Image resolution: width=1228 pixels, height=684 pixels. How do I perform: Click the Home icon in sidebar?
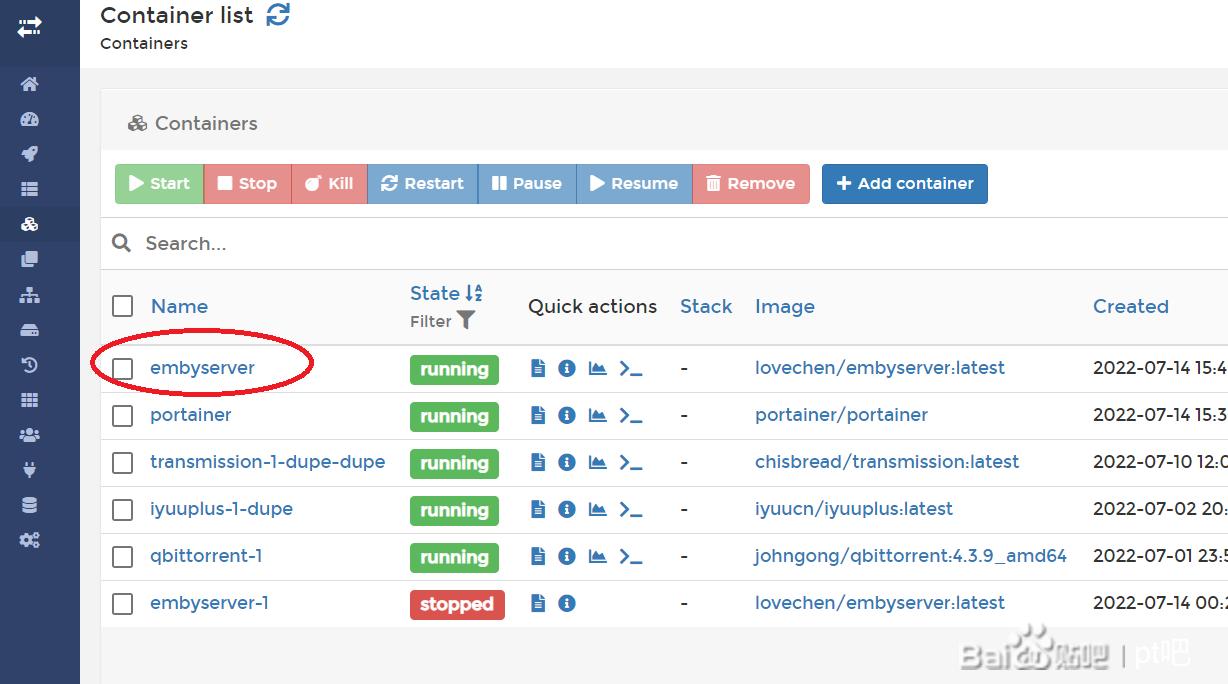(x=29, y=84)
